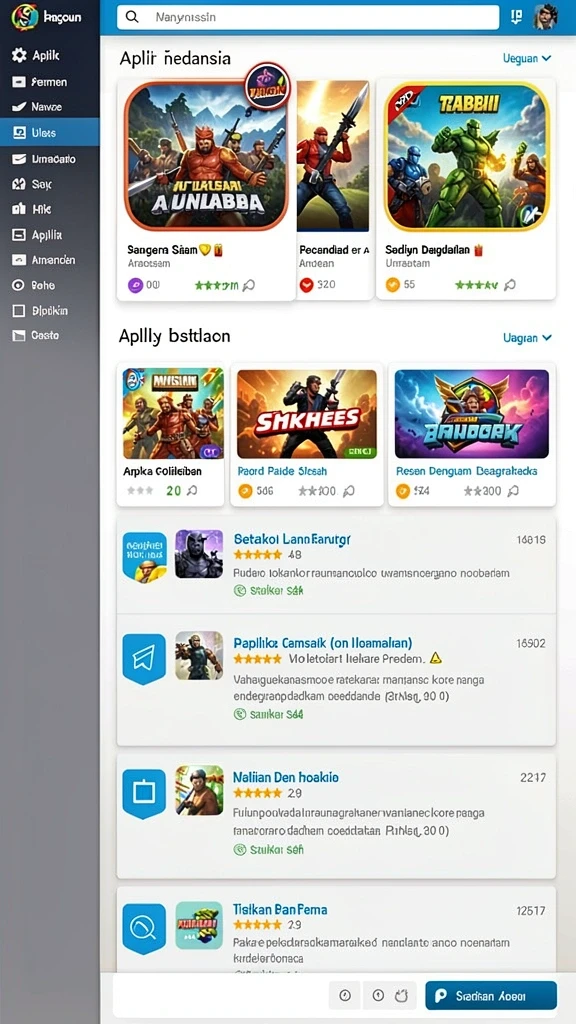Click the blue app icon beside Setakoı Lannfarutgr
Screen dimensions: 576x1024
(145, 556)
